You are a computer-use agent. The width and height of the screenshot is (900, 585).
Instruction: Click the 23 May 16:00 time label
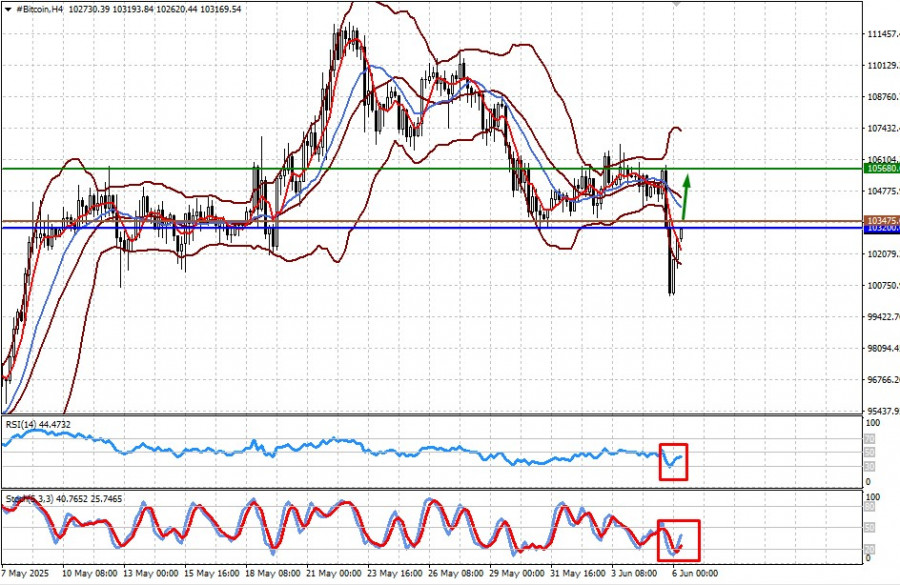395,573
